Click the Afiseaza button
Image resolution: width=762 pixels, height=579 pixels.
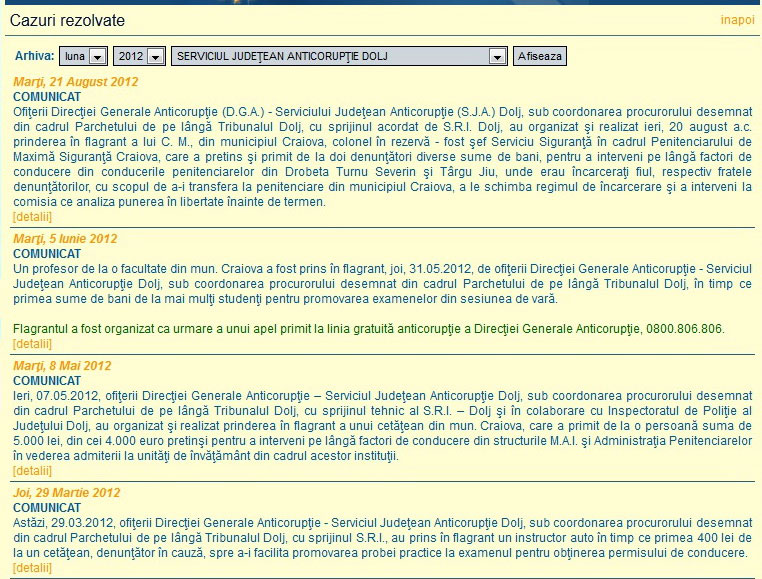[539, 56]
